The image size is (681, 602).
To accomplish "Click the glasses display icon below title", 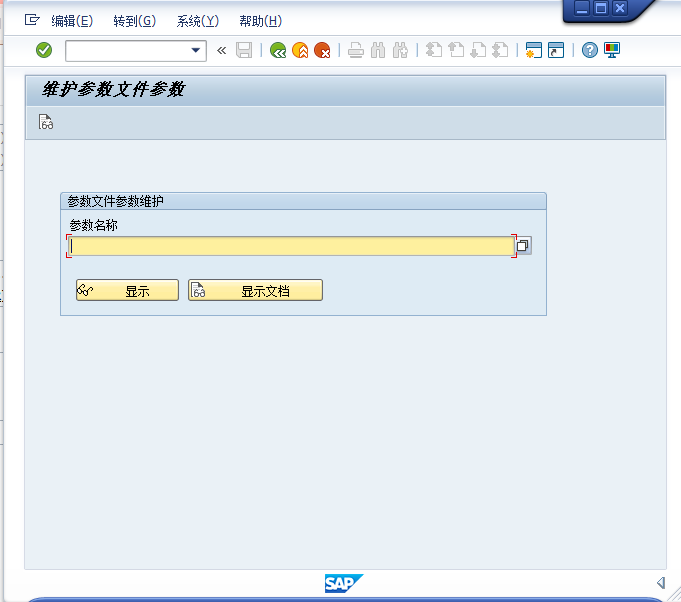I will pos(46,123).
